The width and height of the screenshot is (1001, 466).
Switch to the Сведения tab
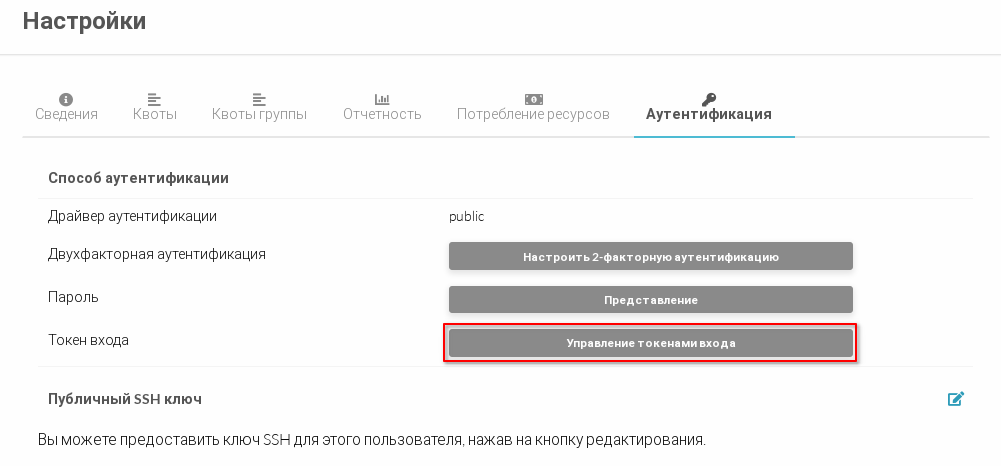tap(66, 114)
